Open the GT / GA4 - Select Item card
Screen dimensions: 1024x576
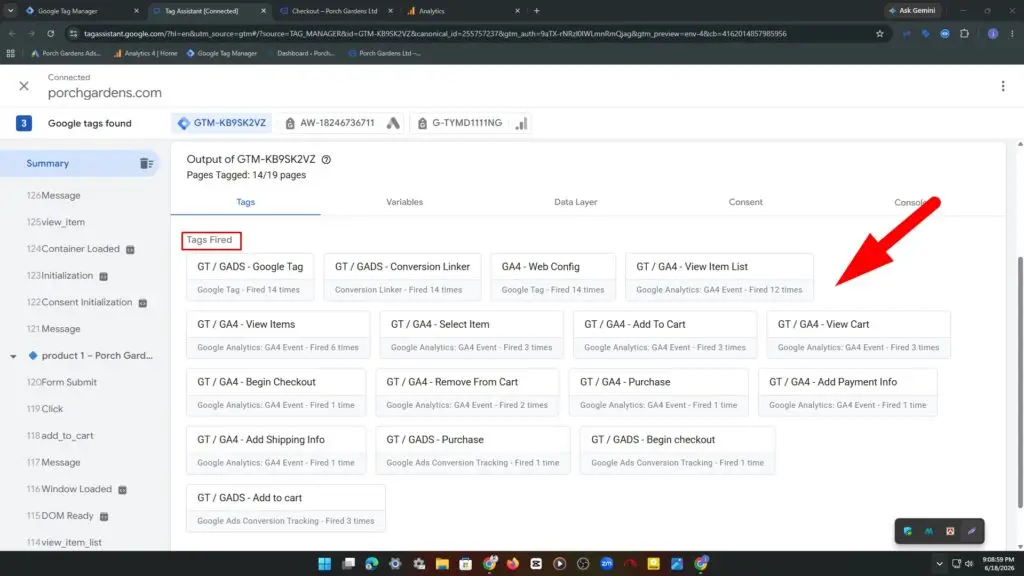[472, 334]
